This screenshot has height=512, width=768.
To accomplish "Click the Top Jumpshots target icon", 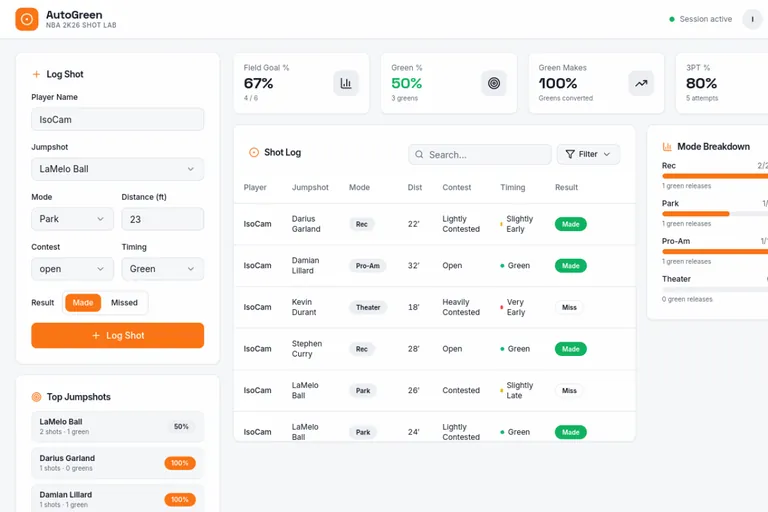I will 36,397.
